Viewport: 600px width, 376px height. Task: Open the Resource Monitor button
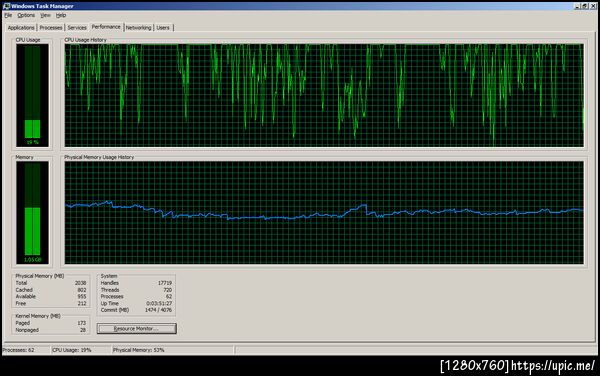coord(137,329)
